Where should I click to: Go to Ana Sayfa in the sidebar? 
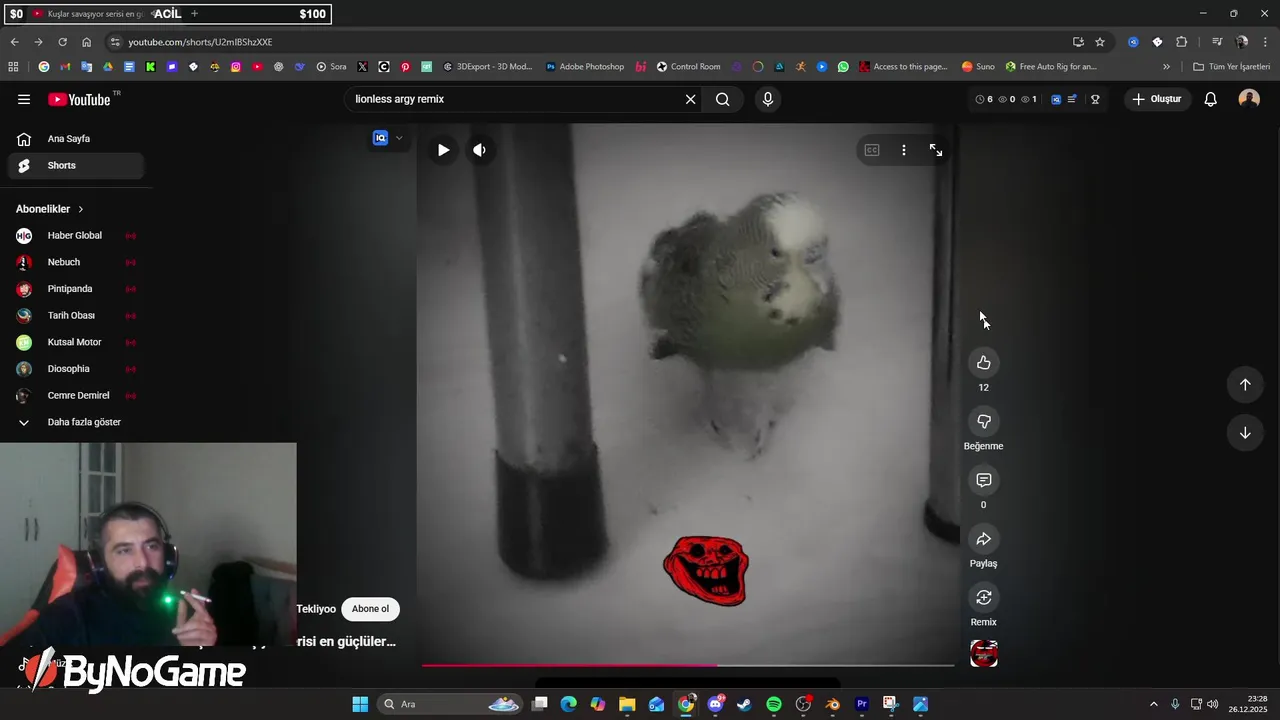tap(76, 139)
